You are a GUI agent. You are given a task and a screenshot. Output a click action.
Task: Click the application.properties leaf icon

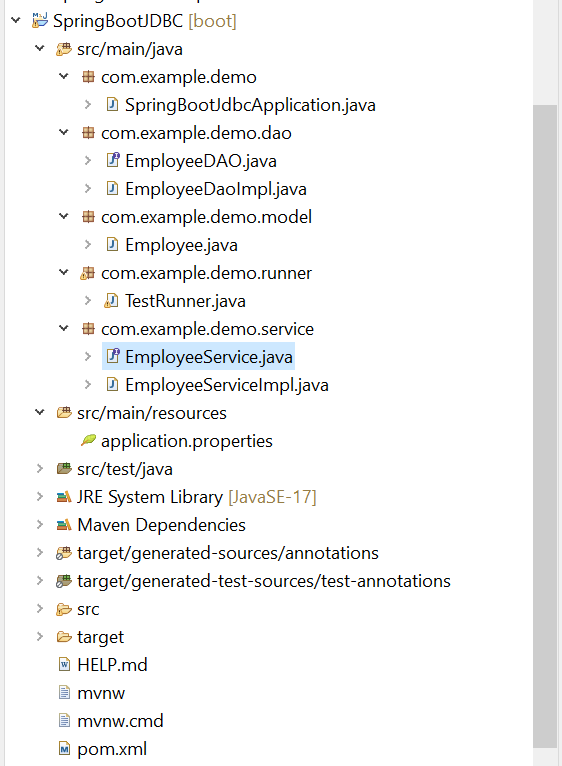tap(88, 440)
